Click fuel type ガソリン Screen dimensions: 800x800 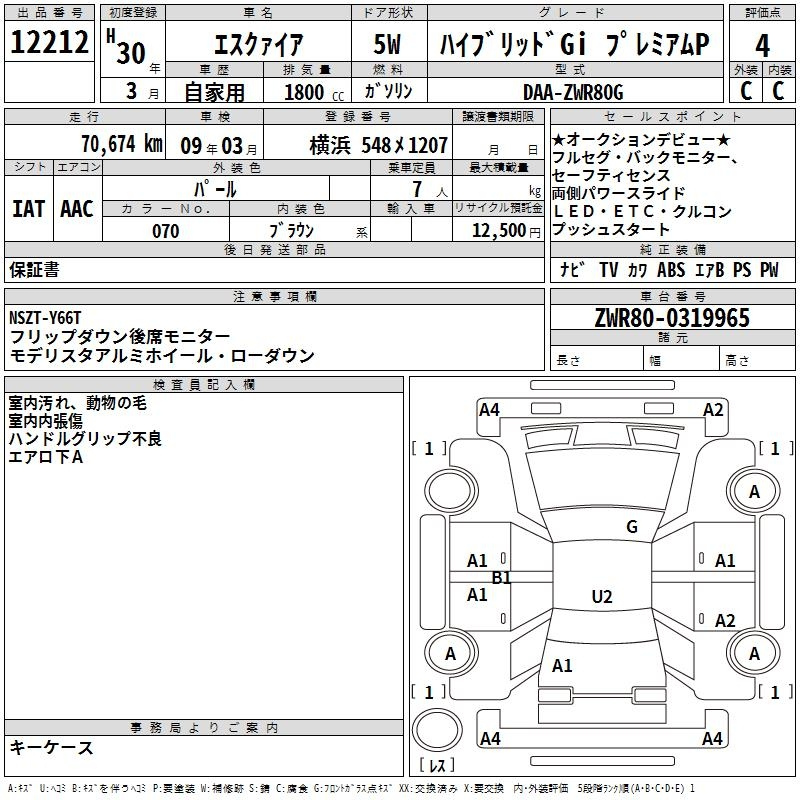tap(388, 91)
